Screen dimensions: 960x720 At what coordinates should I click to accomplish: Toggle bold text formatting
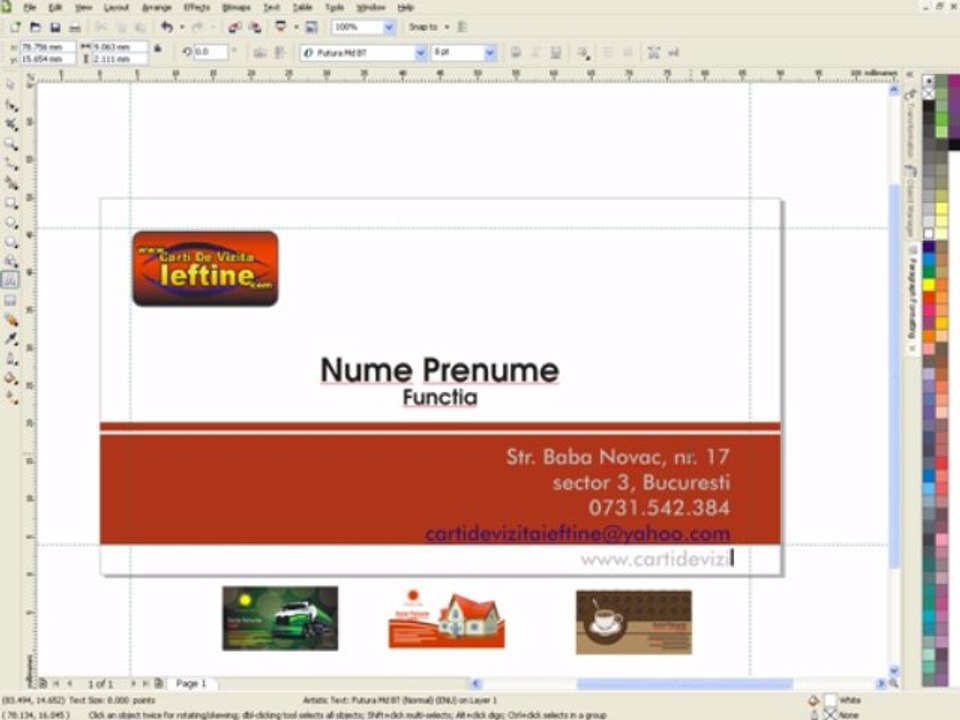coord(516,53)
